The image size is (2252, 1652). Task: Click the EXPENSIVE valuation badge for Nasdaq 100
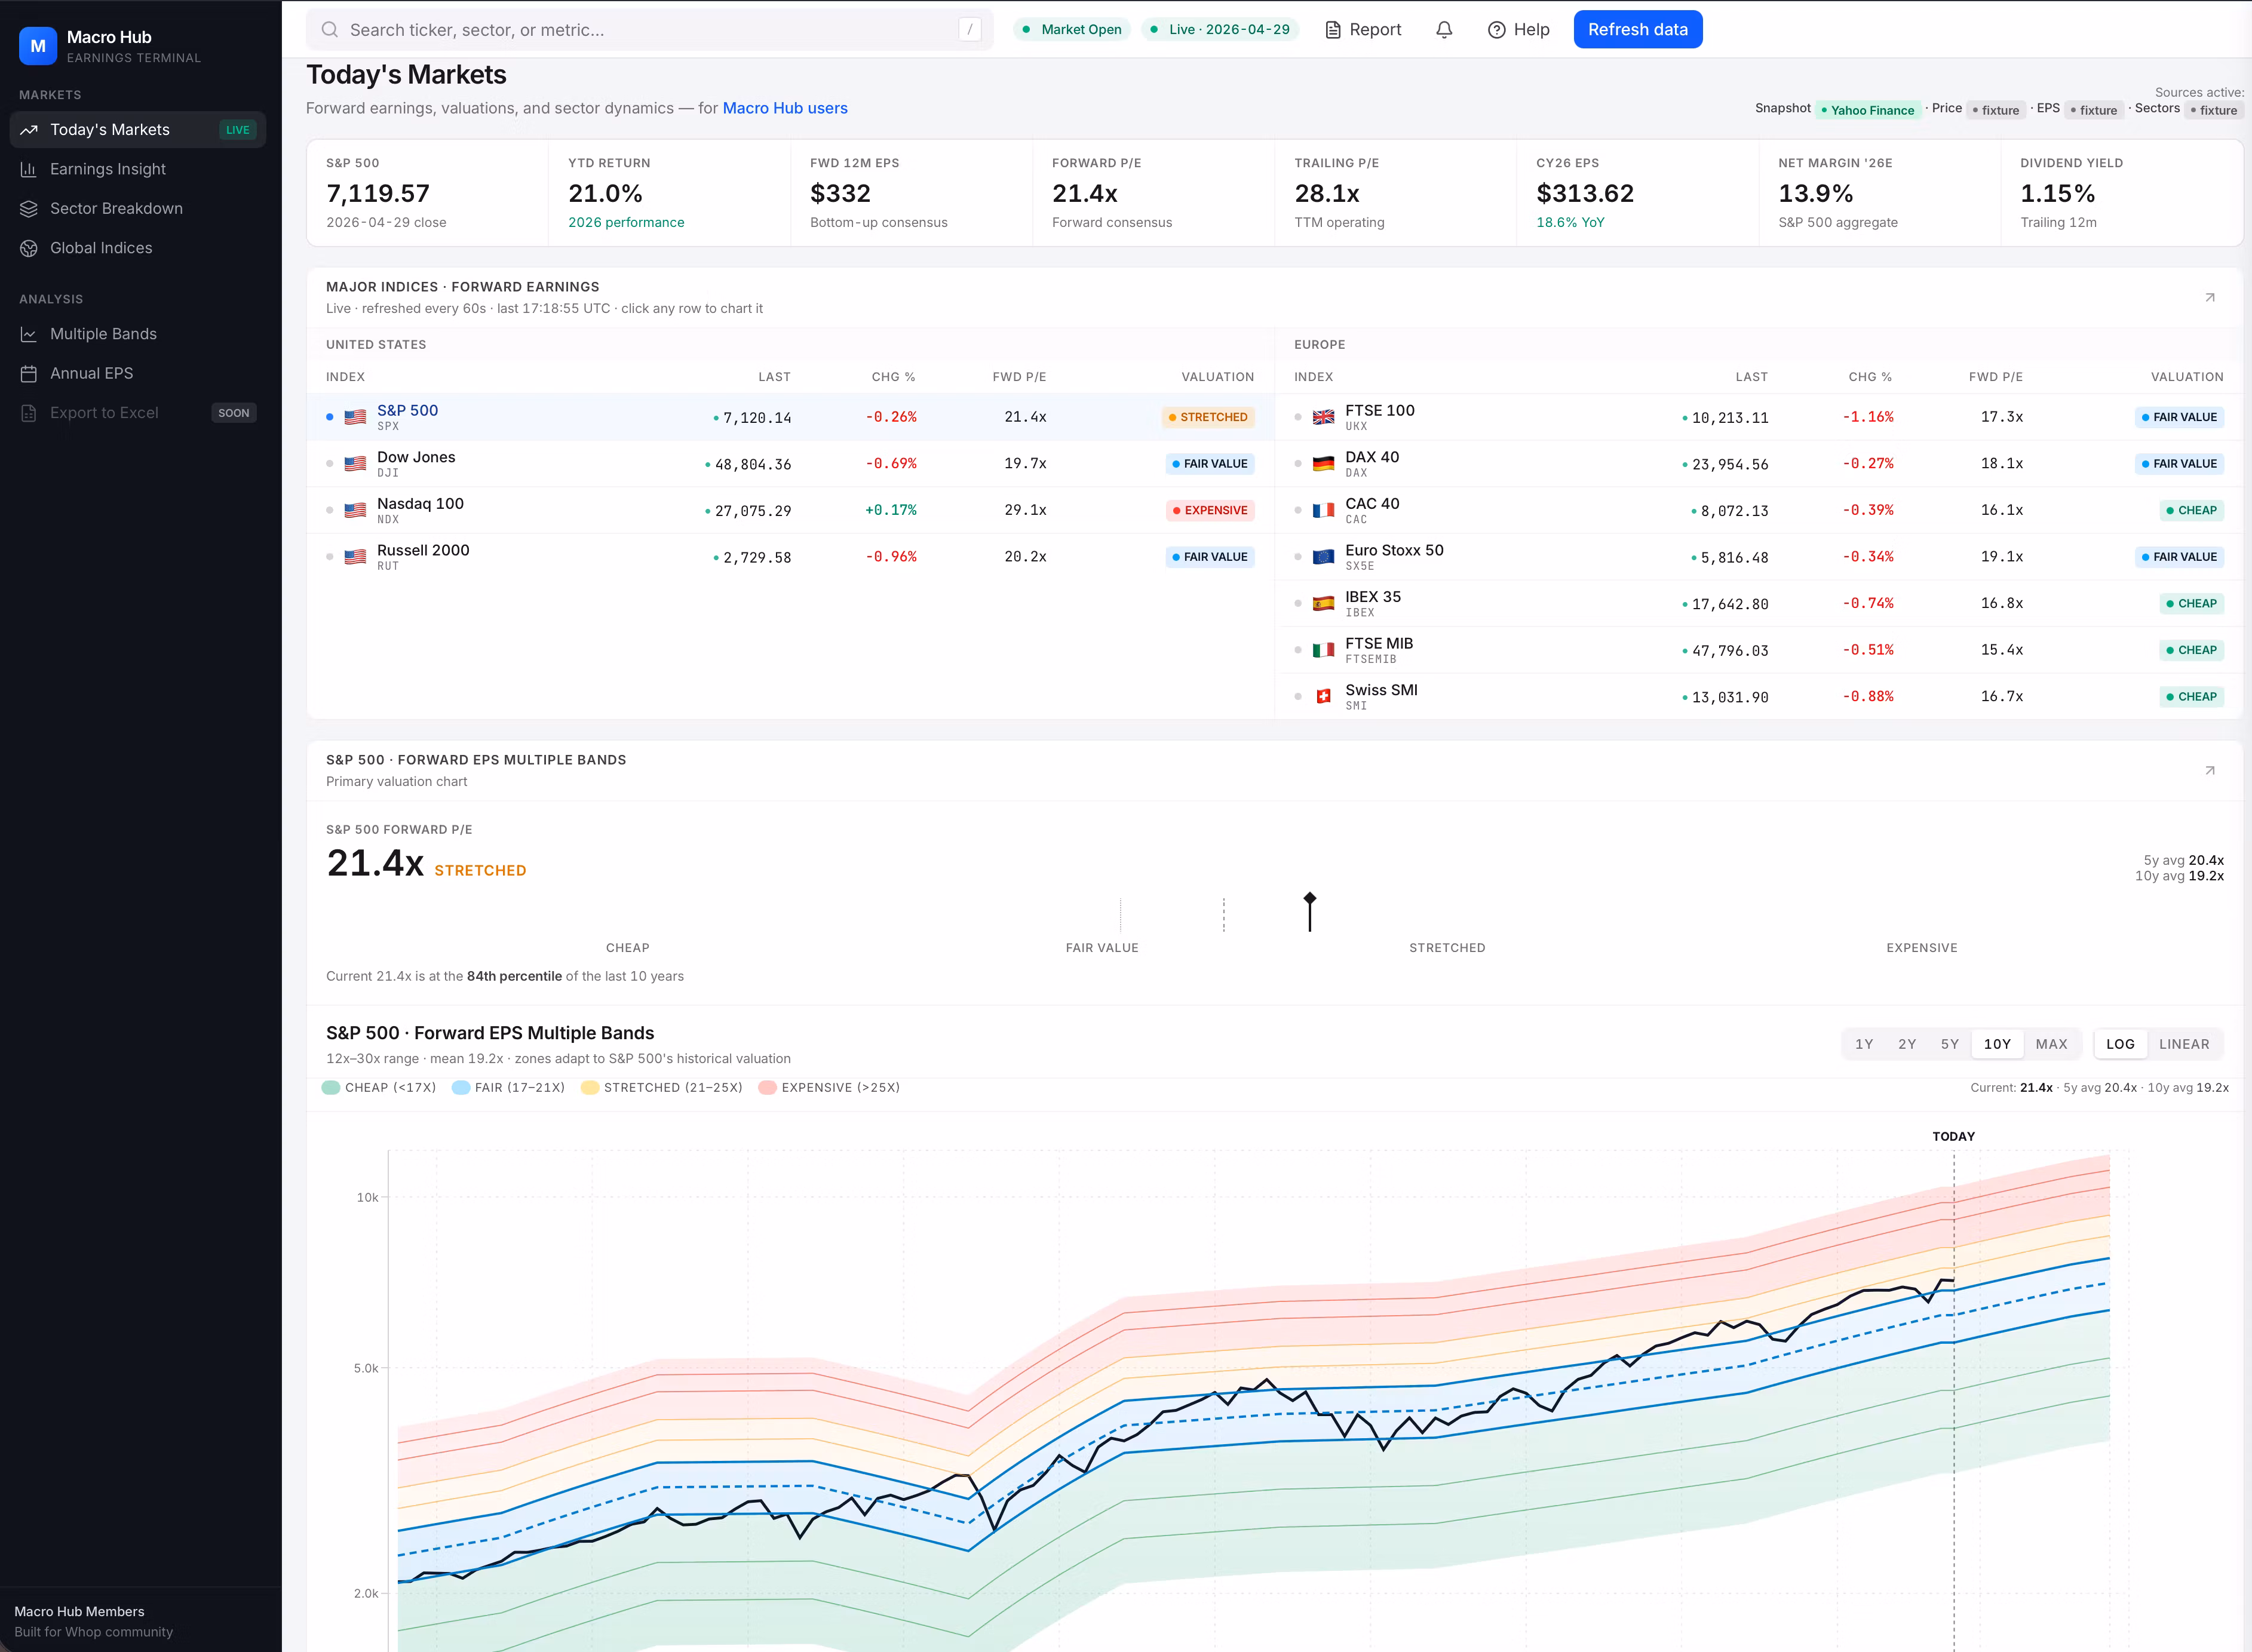(x=1211, y=510)
